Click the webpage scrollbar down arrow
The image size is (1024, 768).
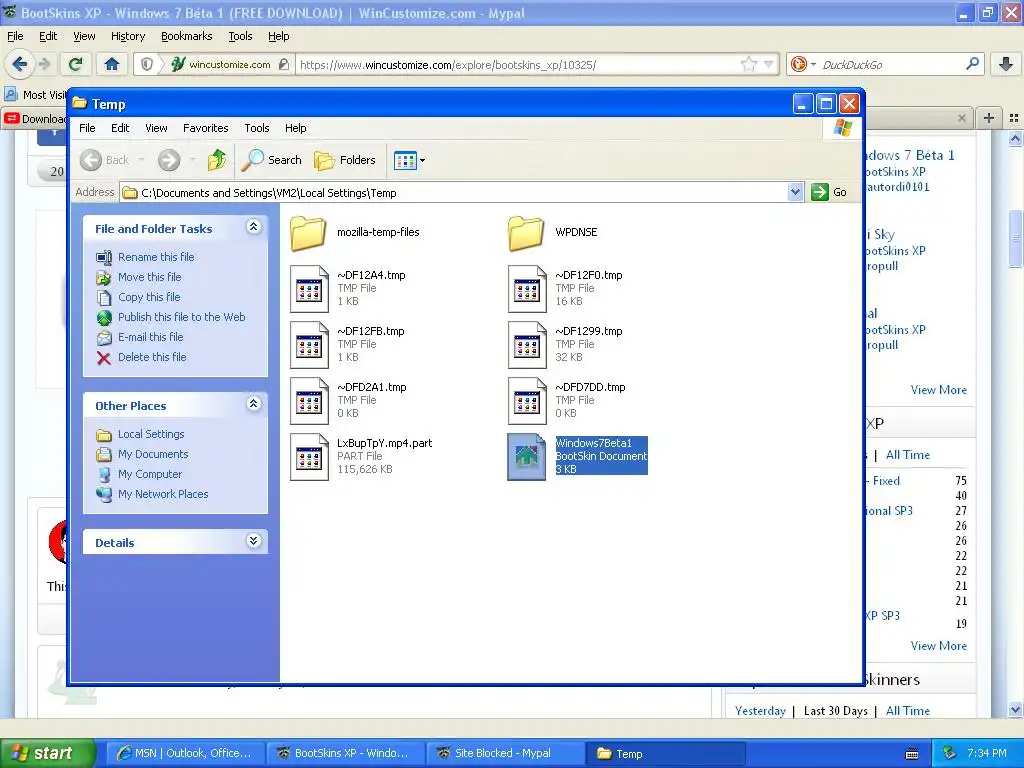pos(1015,709)
